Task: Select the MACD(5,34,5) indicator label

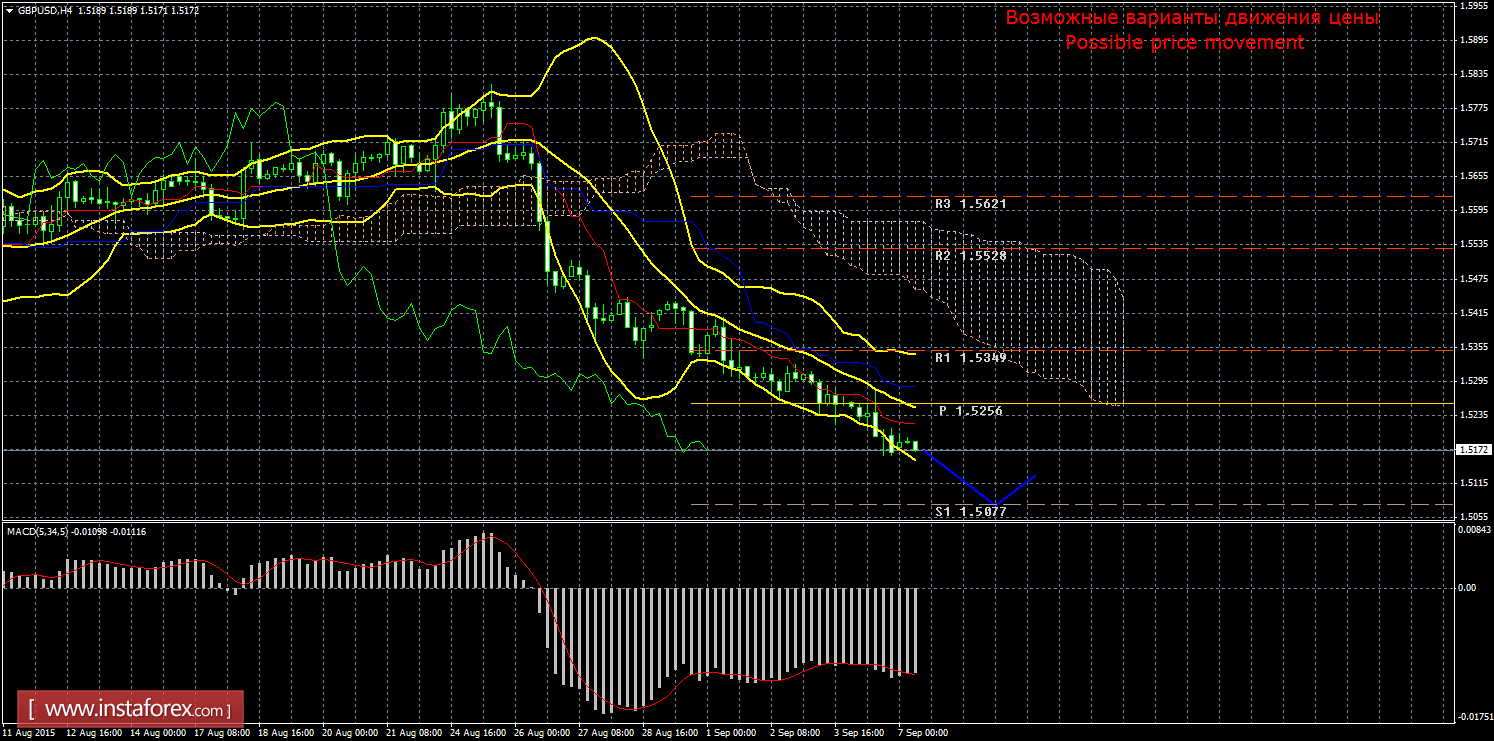Action: pos(38,531)
